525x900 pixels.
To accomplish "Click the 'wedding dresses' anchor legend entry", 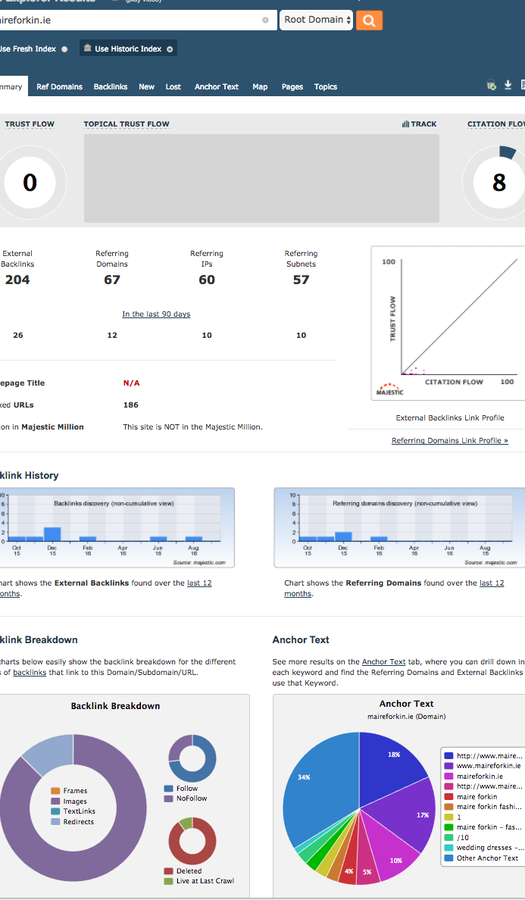I will (x=484, y=848).
